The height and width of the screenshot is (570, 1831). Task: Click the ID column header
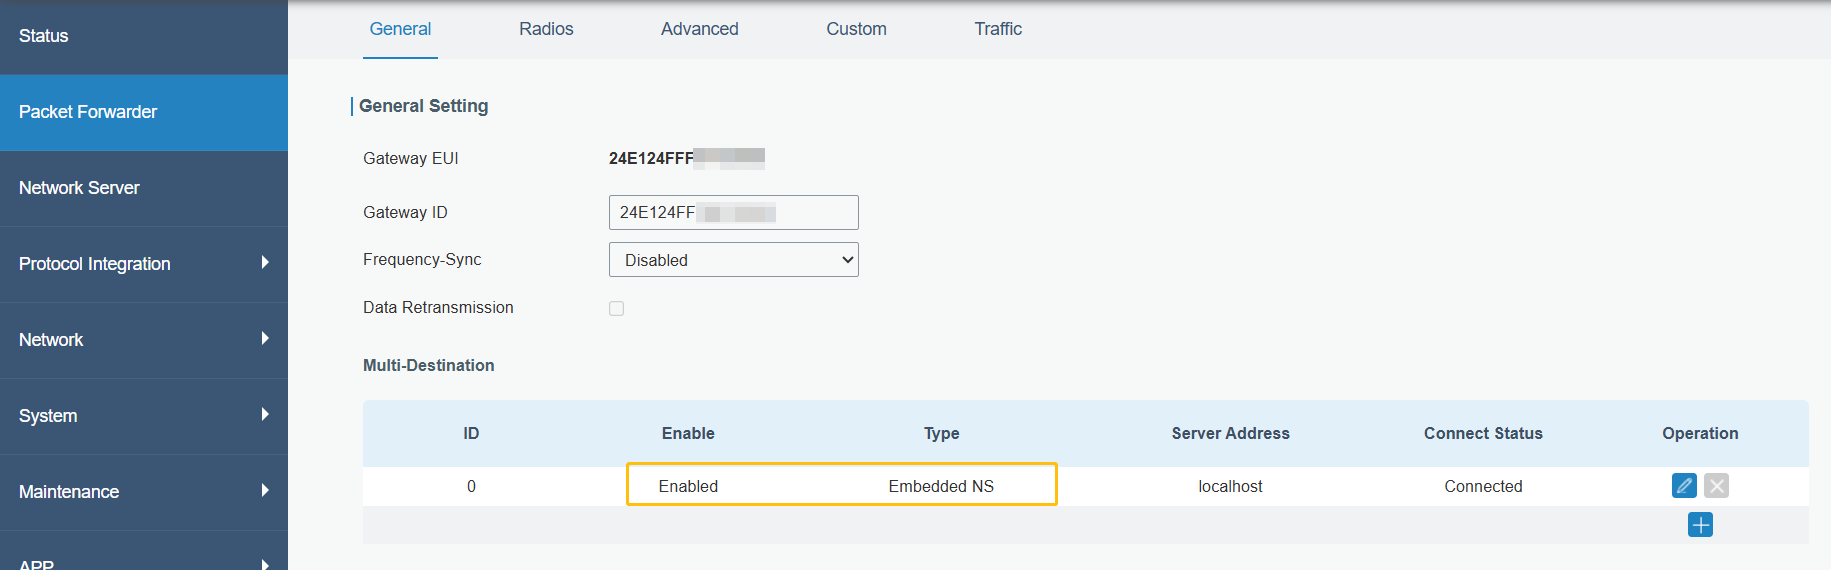click(x=471, y=433)
